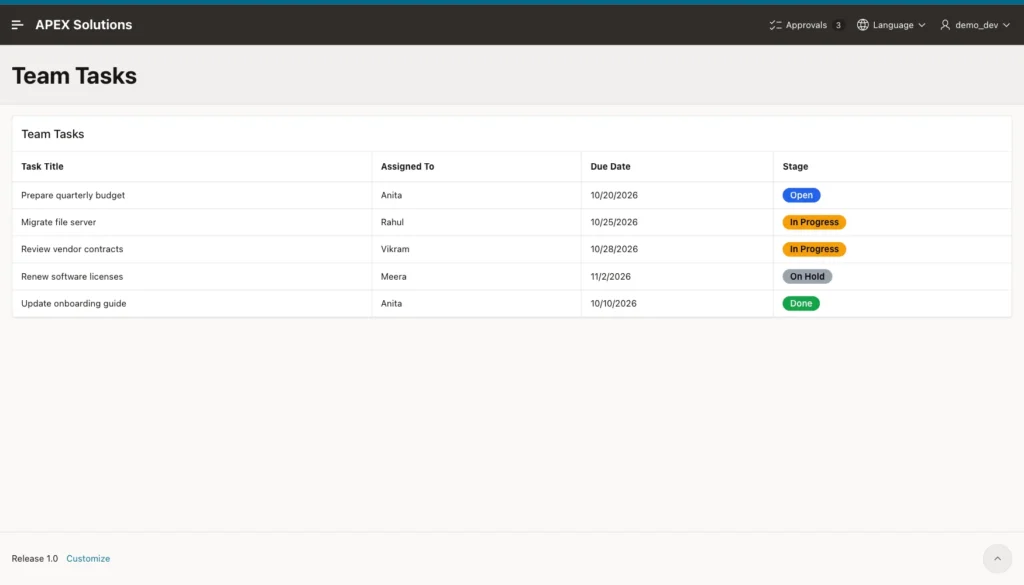Click assignee Vikram in the table

pos(395,249)
